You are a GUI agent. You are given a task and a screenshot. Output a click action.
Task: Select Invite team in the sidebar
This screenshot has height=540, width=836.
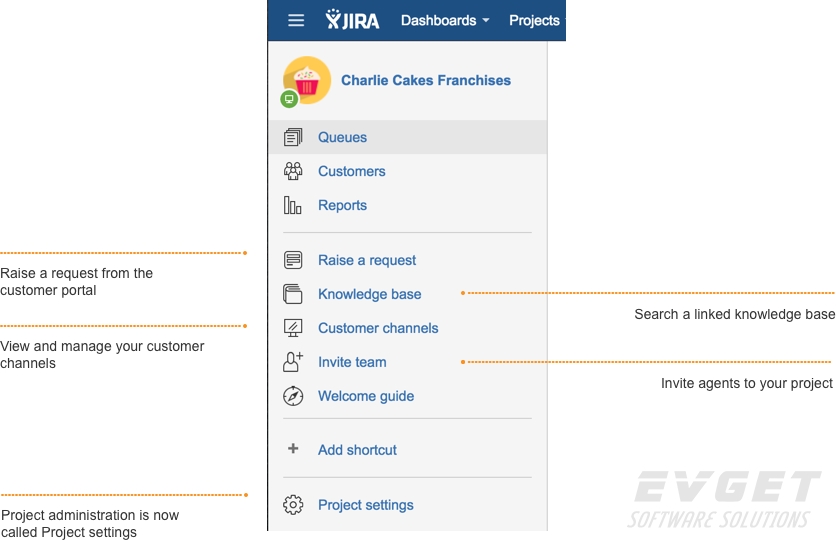pyautogui.click(x=352, y=362)
